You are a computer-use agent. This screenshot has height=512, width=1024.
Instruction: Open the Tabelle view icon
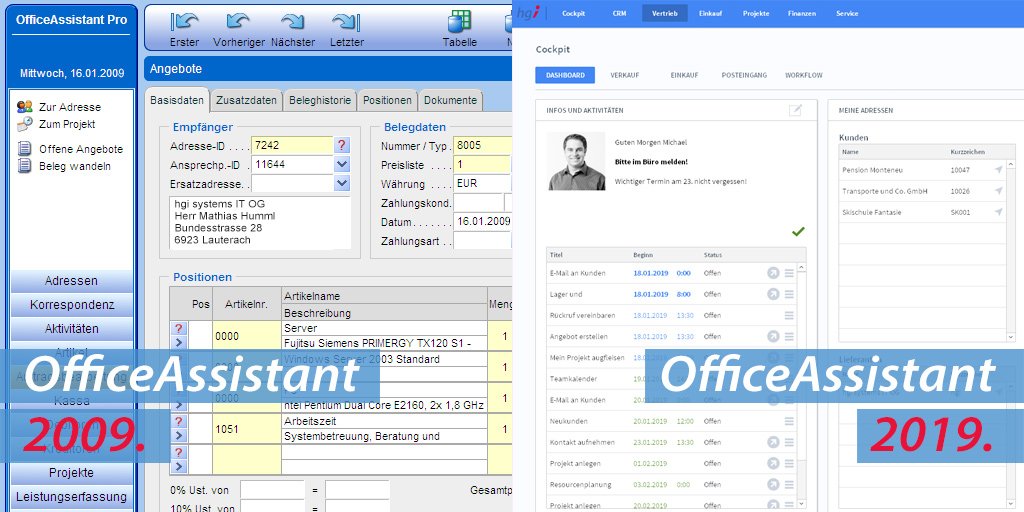tap(460, 29)
